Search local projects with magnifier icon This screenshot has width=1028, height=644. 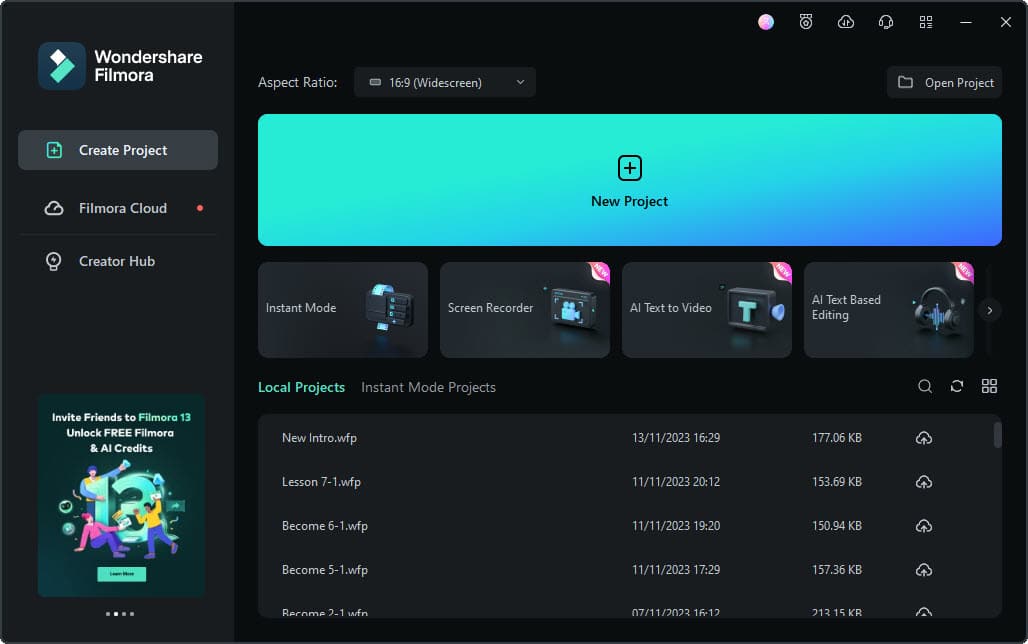click(x=924, y=386)
